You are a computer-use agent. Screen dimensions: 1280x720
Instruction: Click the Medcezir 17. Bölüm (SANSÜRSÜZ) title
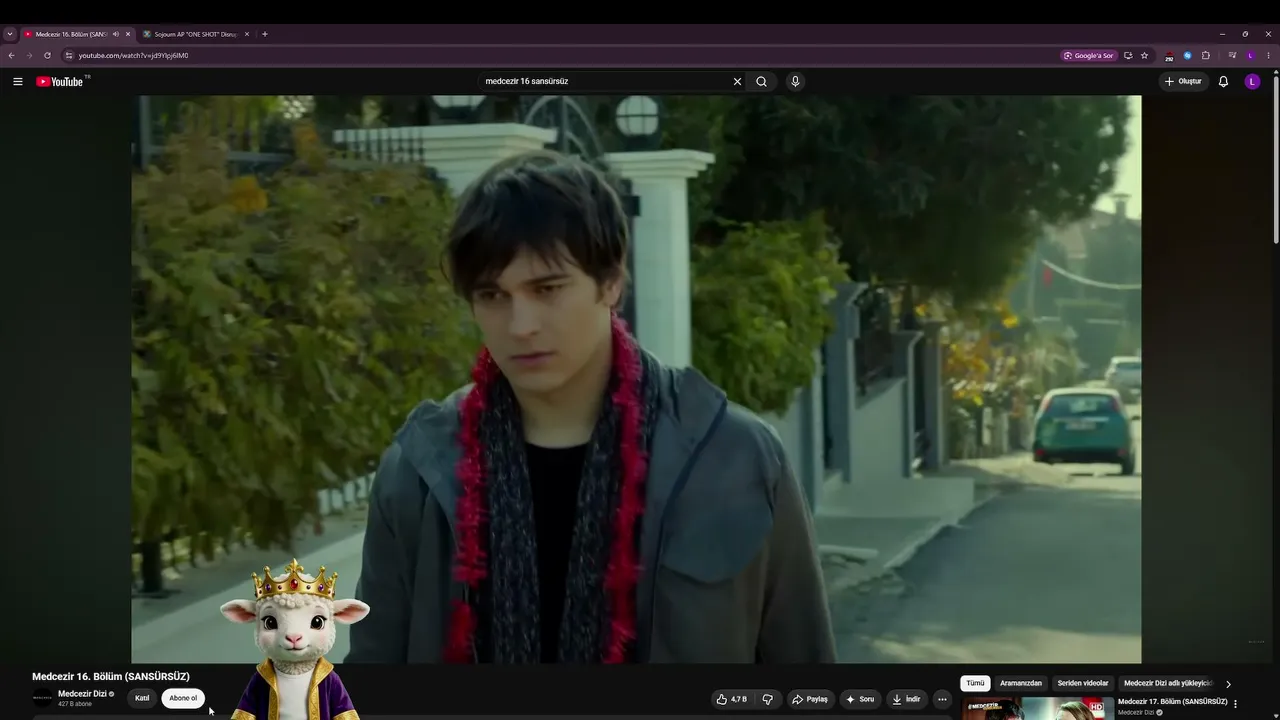tap(1172, 702)
